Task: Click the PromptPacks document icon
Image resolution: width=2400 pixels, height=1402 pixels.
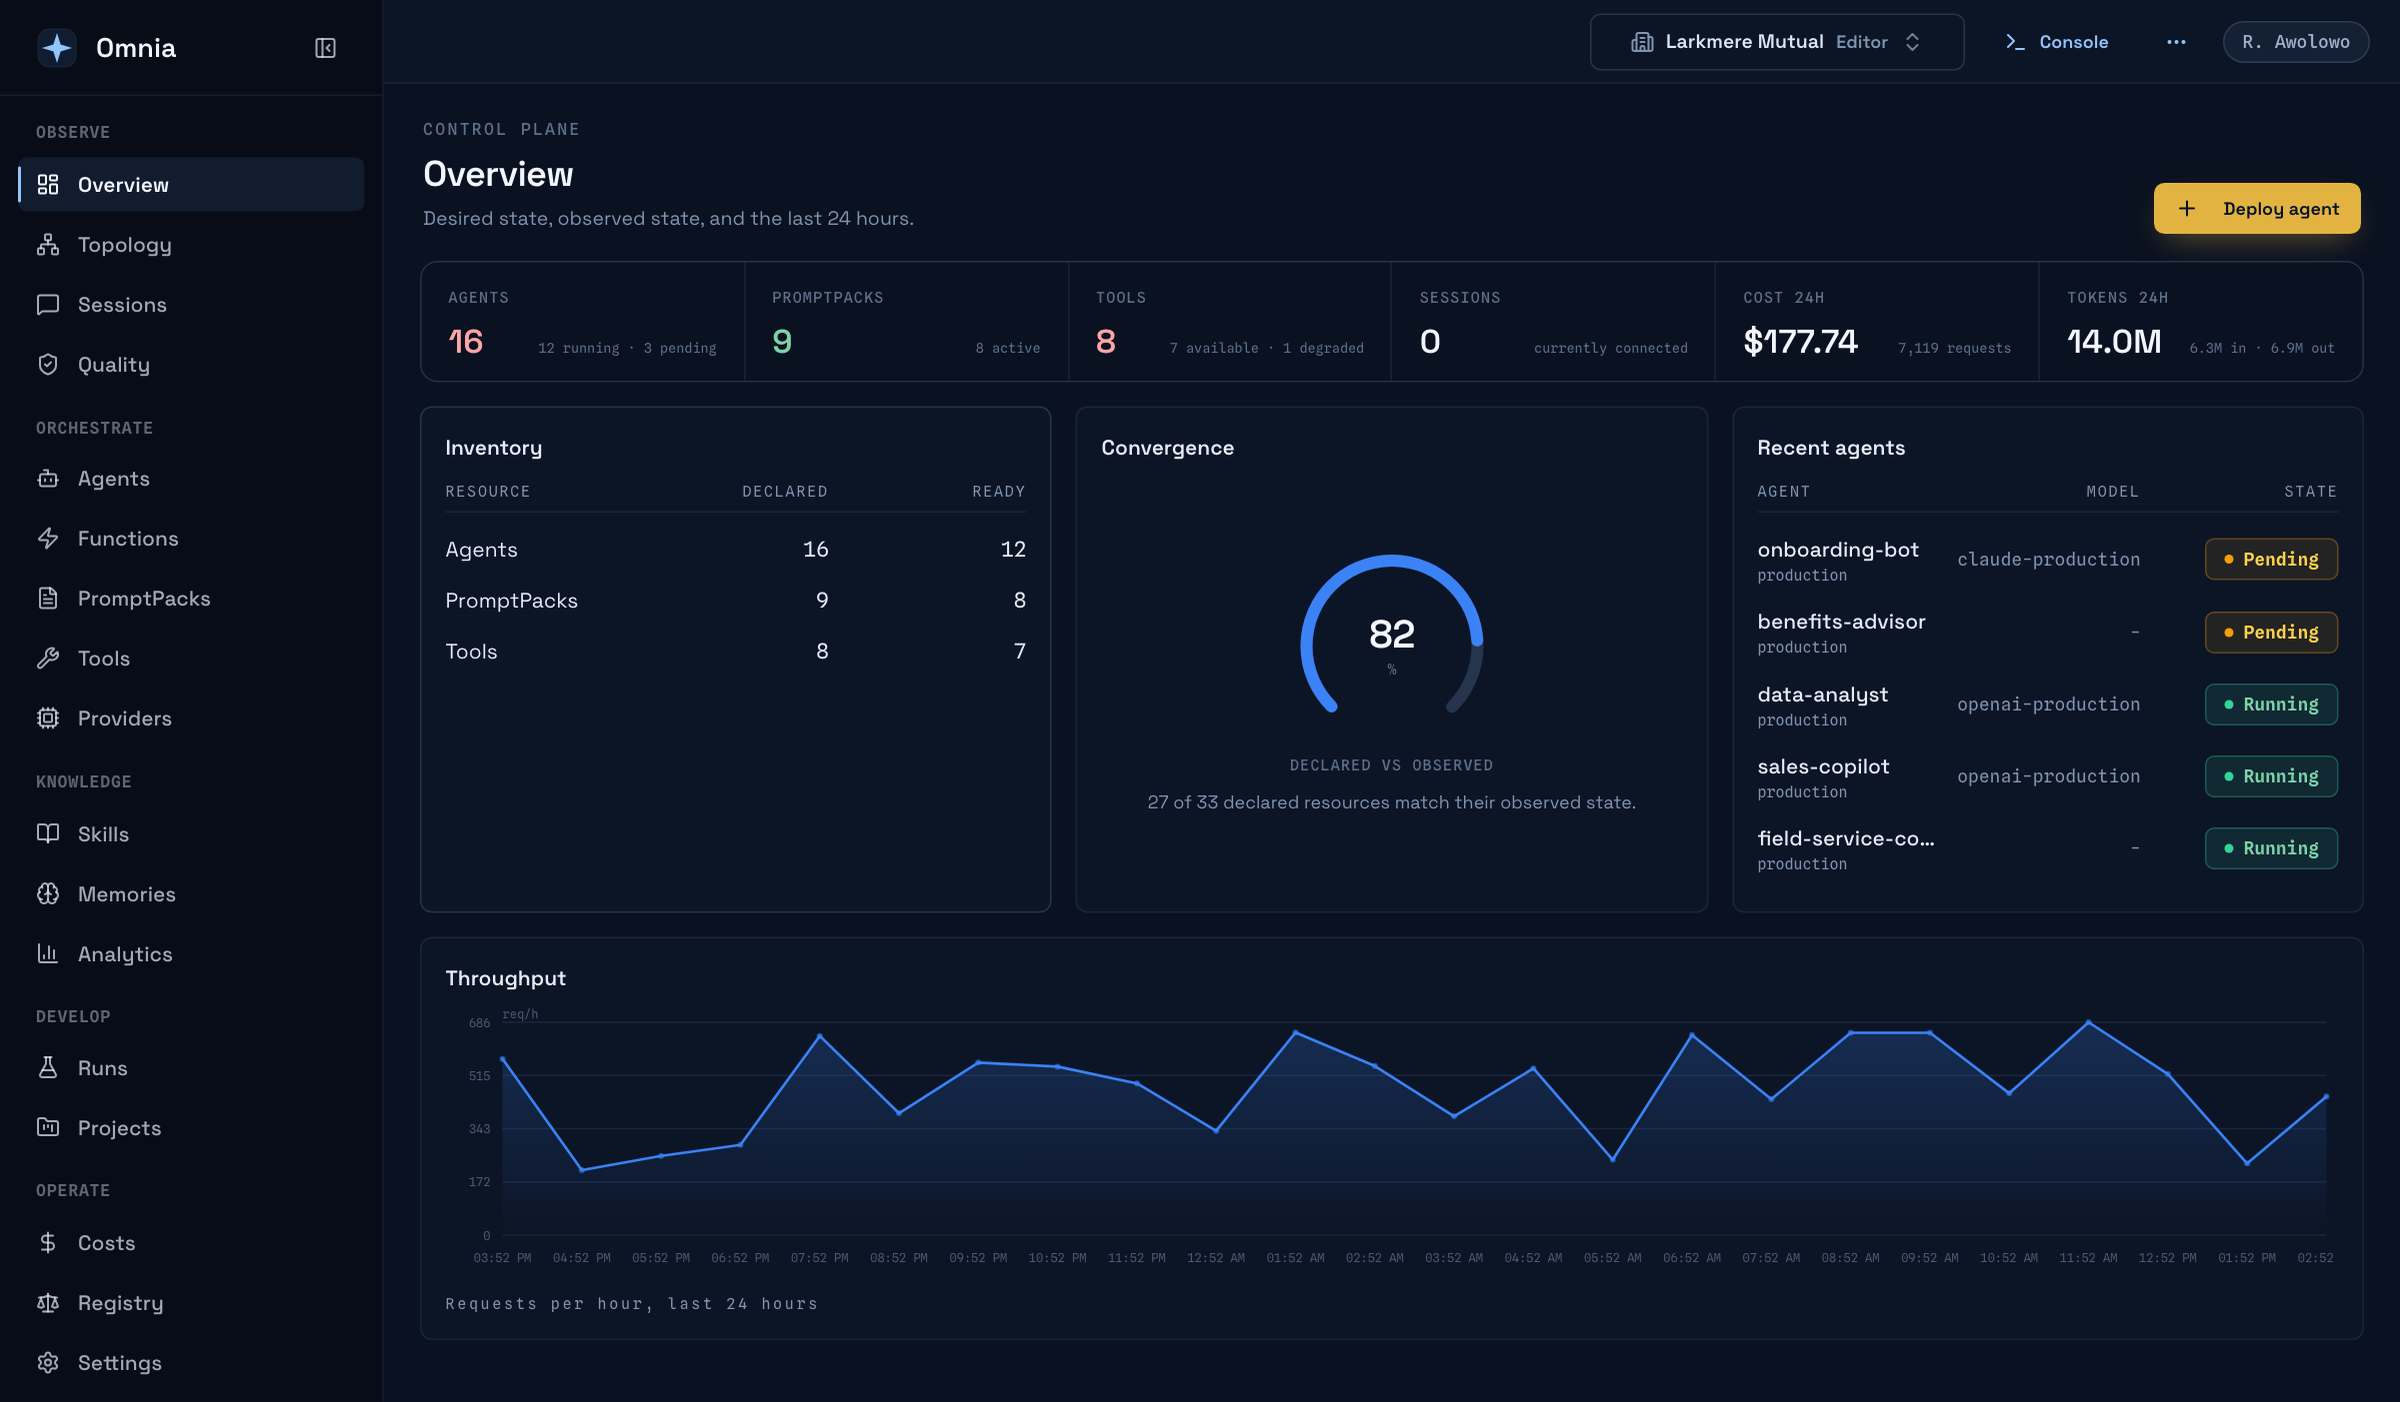Action: click(x=48, y=599)
